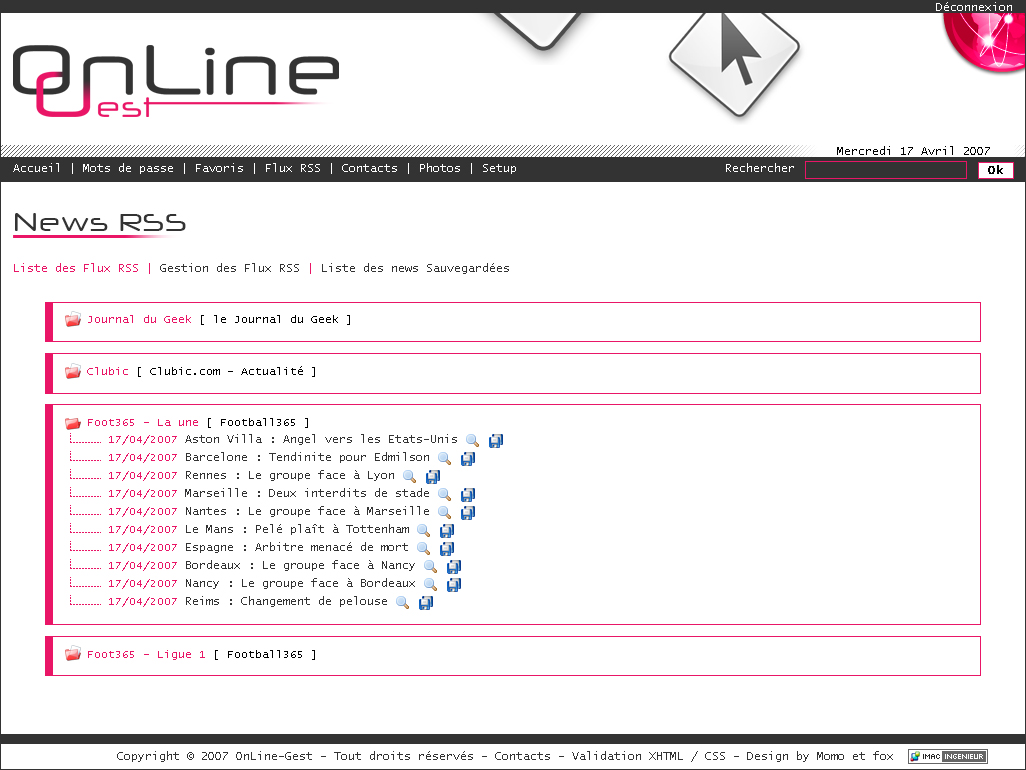
Task: Click footer Contacts link
Action: [x=522, y=756]
